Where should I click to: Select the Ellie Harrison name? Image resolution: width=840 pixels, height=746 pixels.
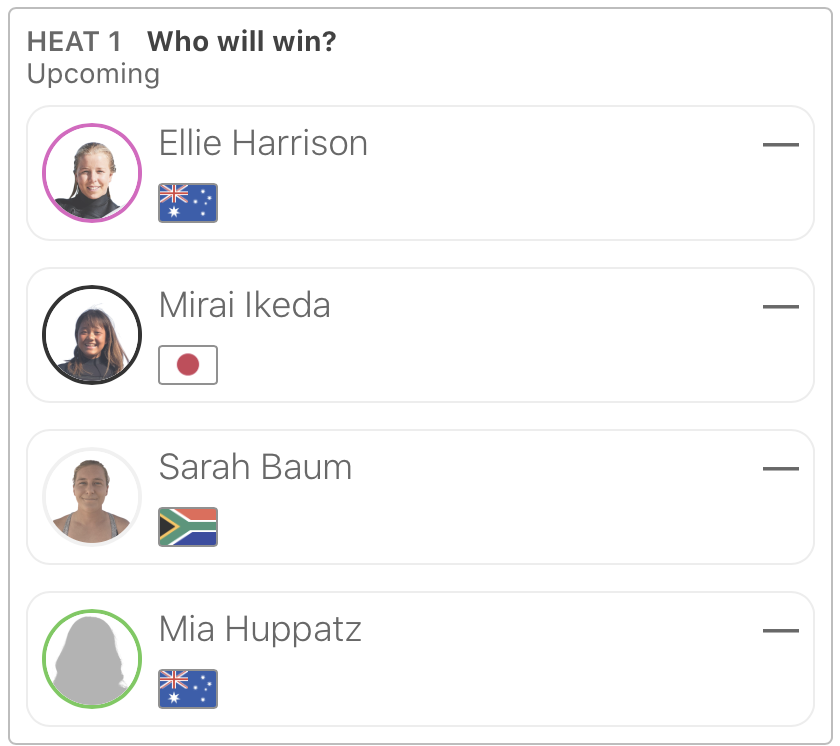[x=263, y=144]
